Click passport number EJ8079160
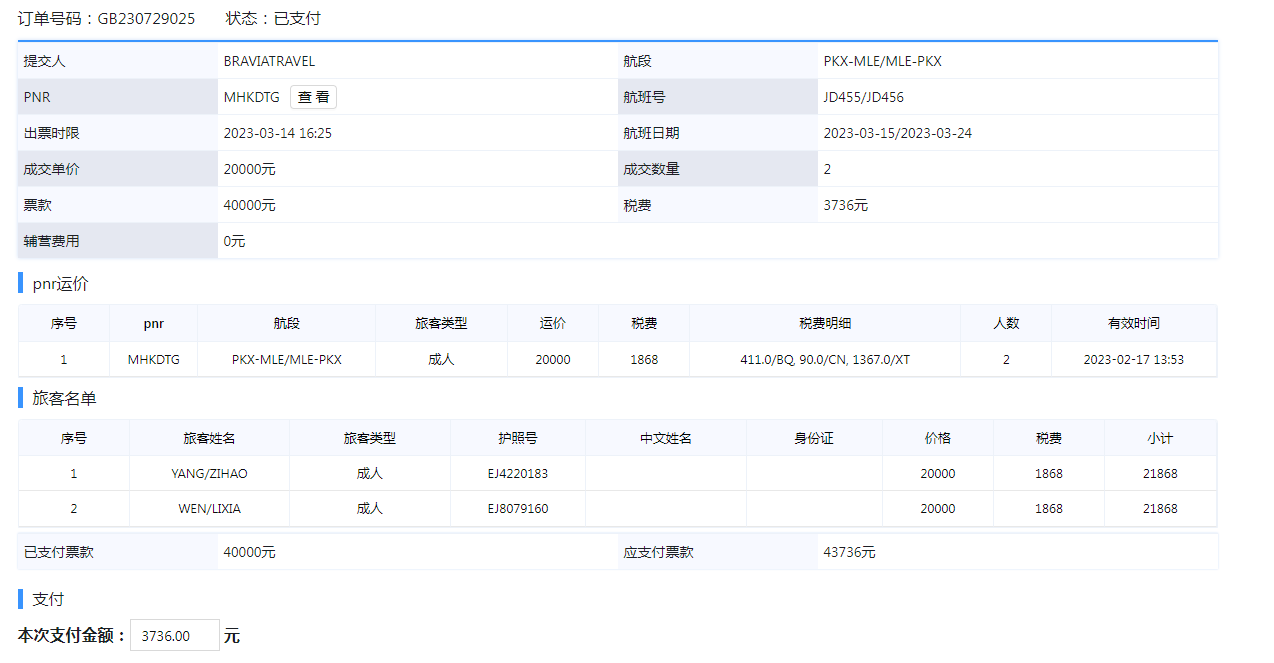The image size is (1274, 663). click(517, 508)
